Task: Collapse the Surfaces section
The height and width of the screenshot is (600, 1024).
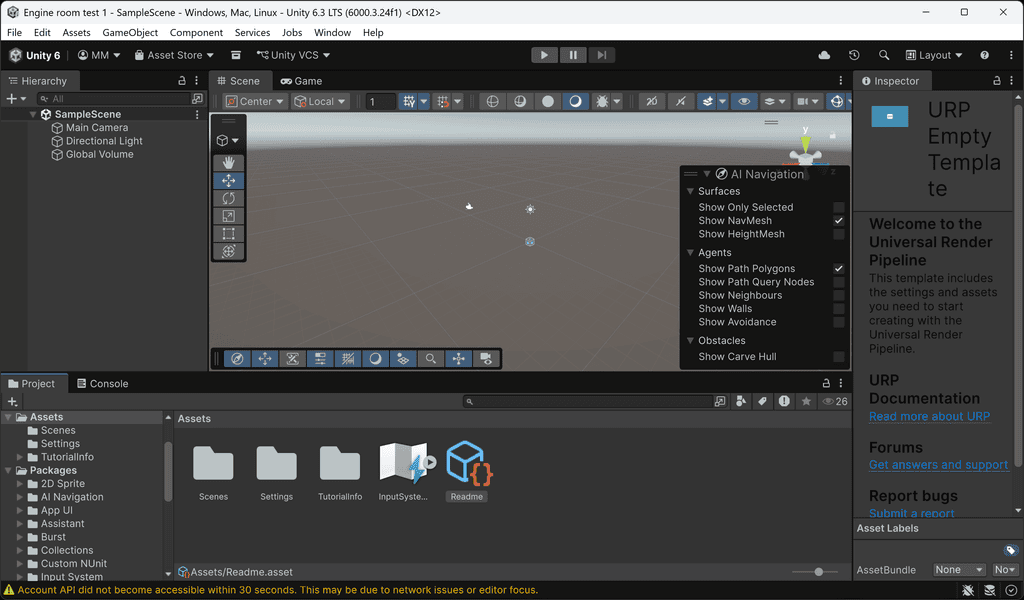Action: click(x=690, y=191)
